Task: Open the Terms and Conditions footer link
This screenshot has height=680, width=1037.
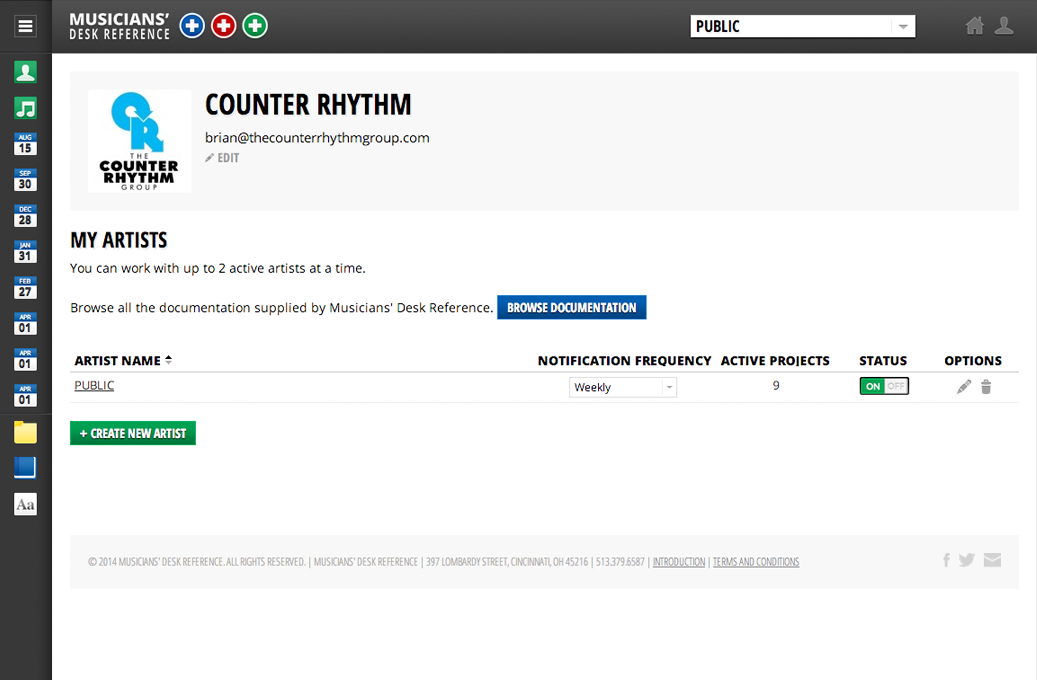Action: pyautogui.click(x=756, y=562)
